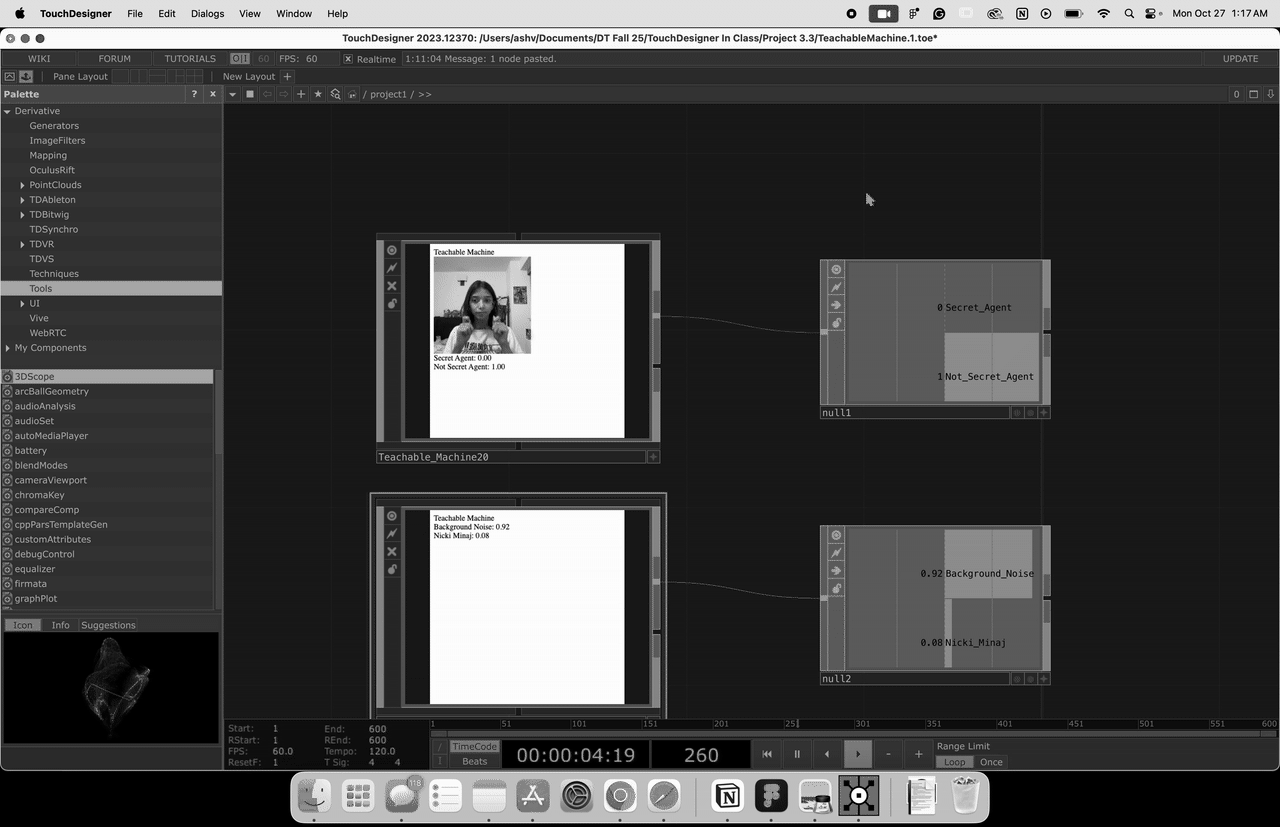Click the plus icon in path bar
This screenshot has height=827, width=1280.
[301, 94]
